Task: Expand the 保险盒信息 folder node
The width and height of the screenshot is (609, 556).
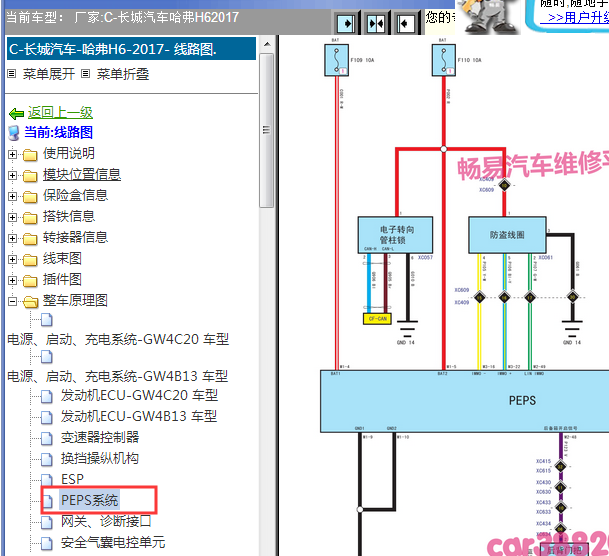Action: point(12,196)
